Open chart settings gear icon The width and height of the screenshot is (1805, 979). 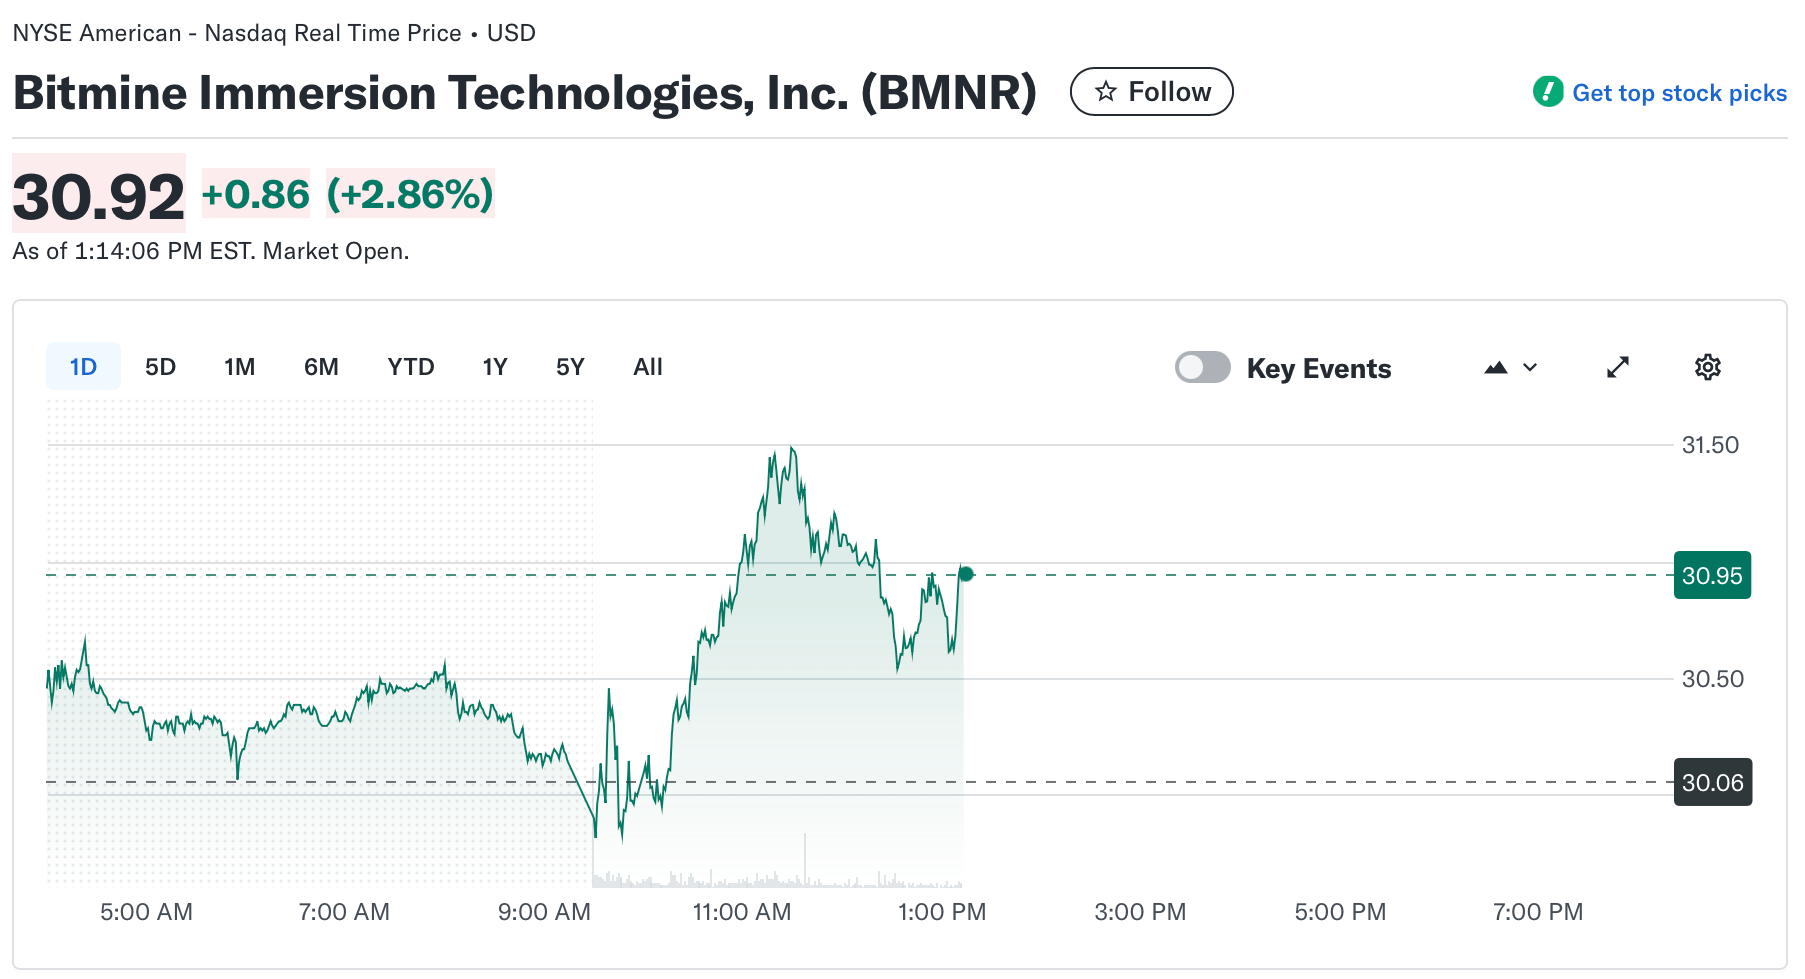coord(1707,367)
